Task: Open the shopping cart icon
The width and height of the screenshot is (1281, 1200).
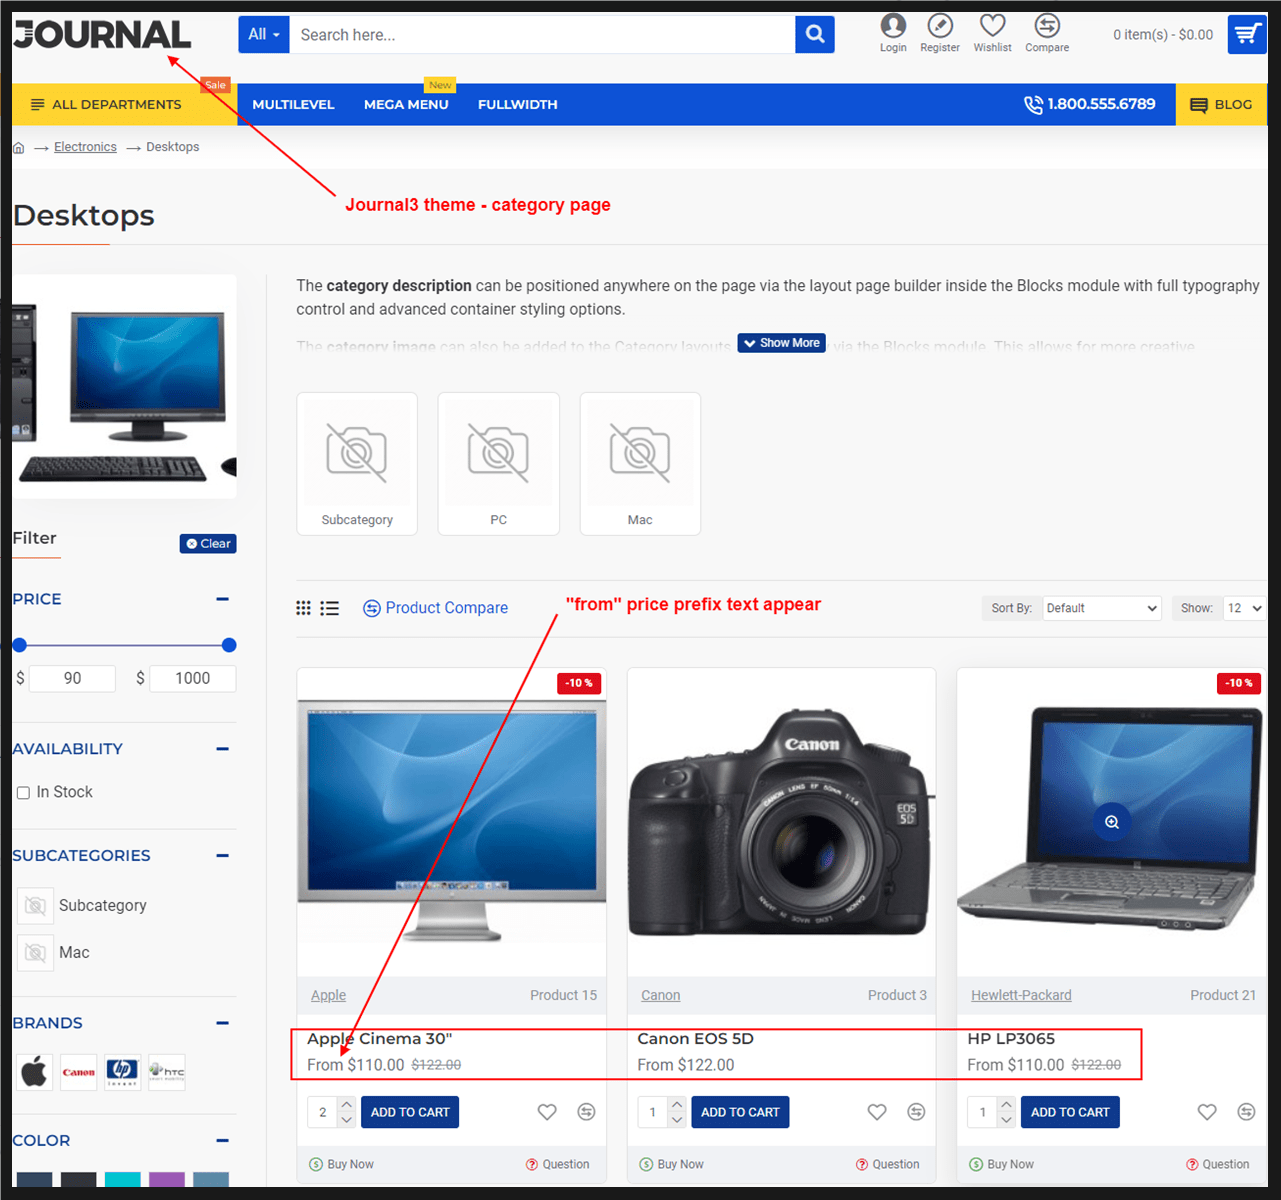Action: click(1246, 34)
